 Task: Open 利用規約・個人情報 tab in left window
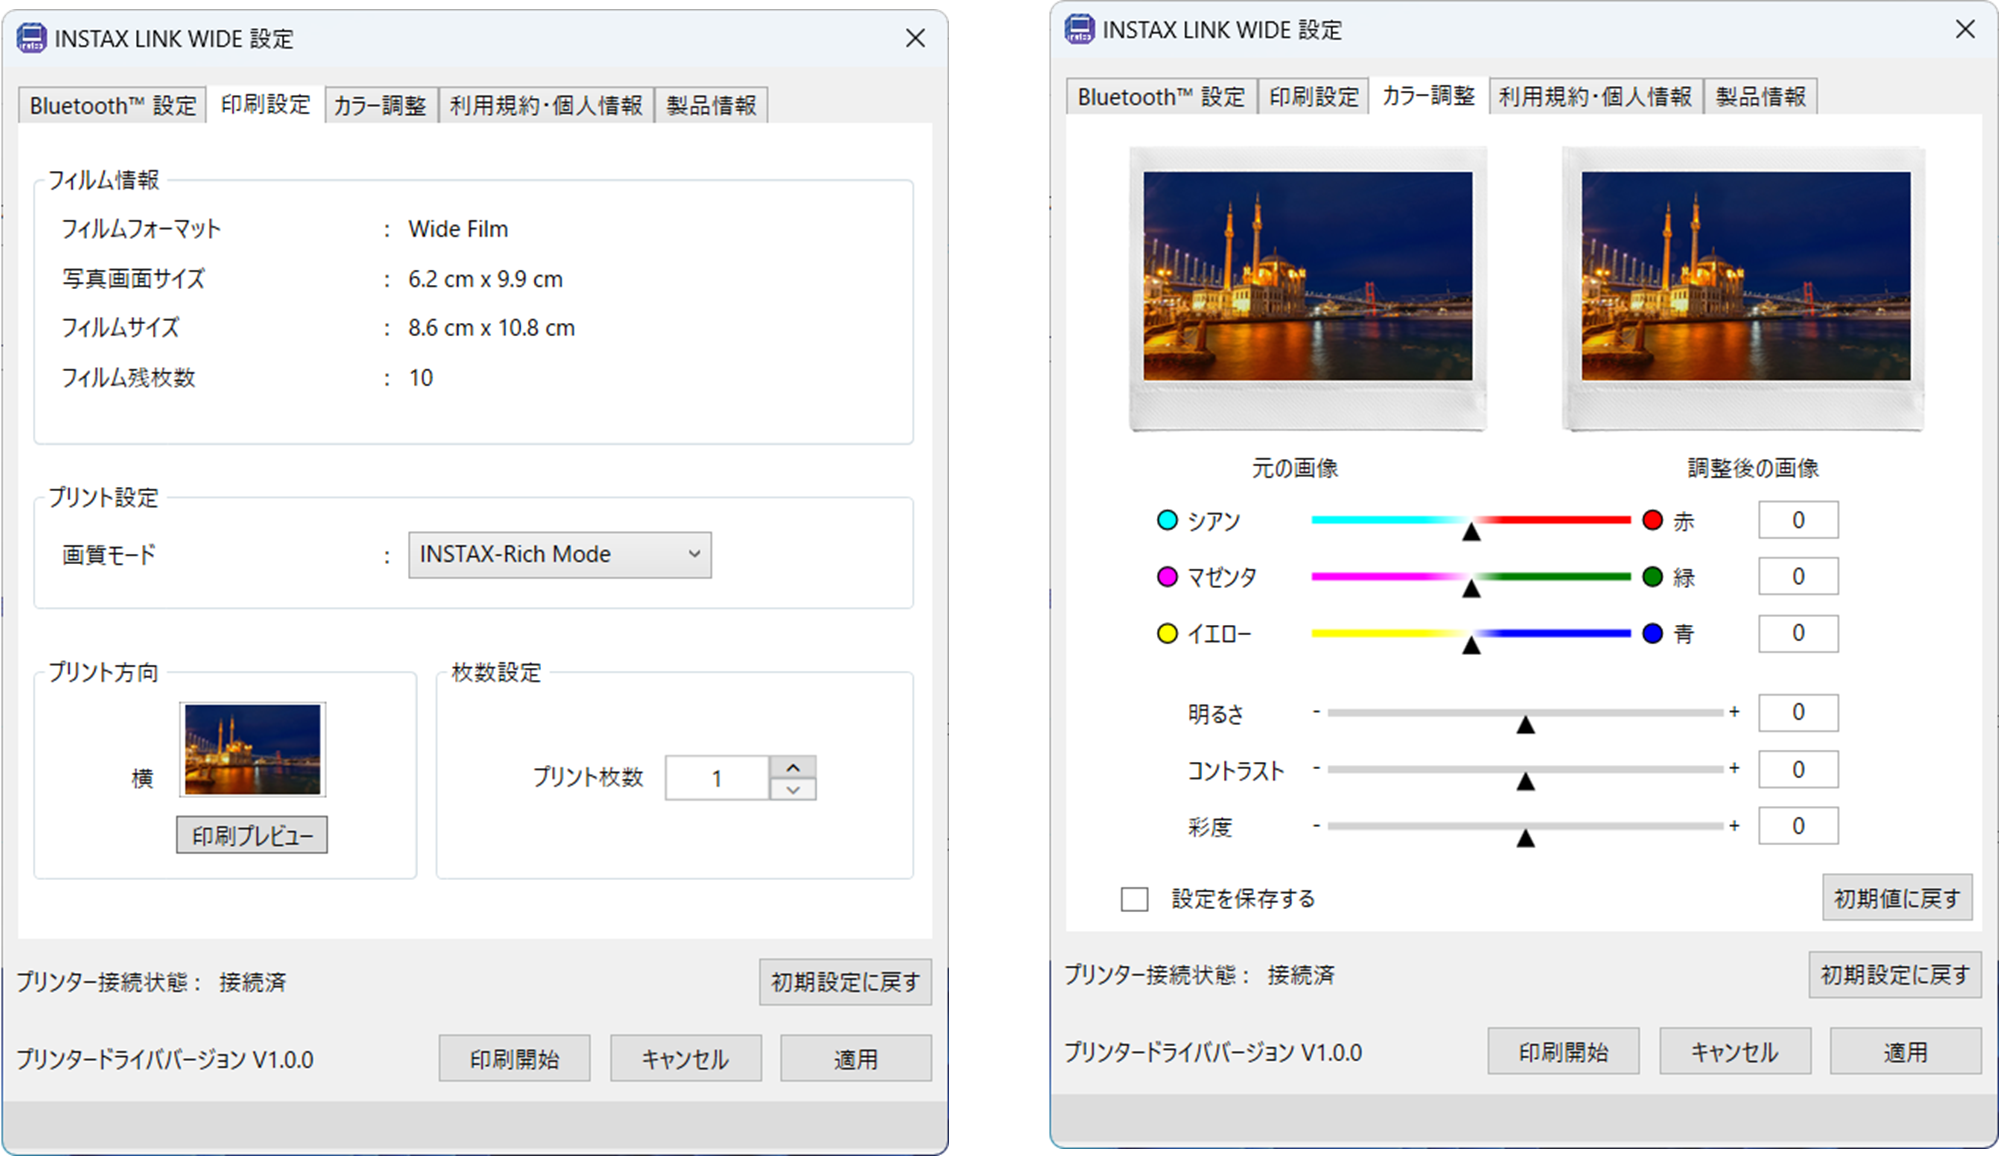546,106
